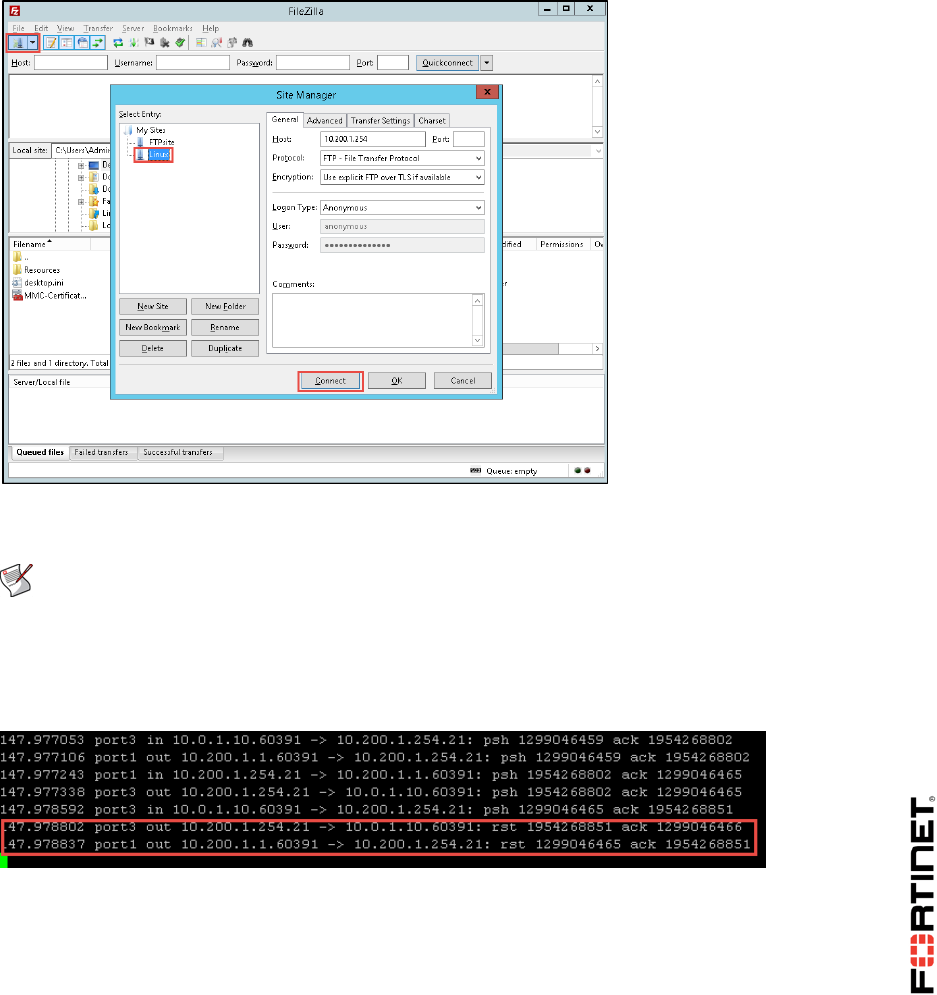Toggle local directory tree display
Viewport: 937px width, 995px height.
67,43
